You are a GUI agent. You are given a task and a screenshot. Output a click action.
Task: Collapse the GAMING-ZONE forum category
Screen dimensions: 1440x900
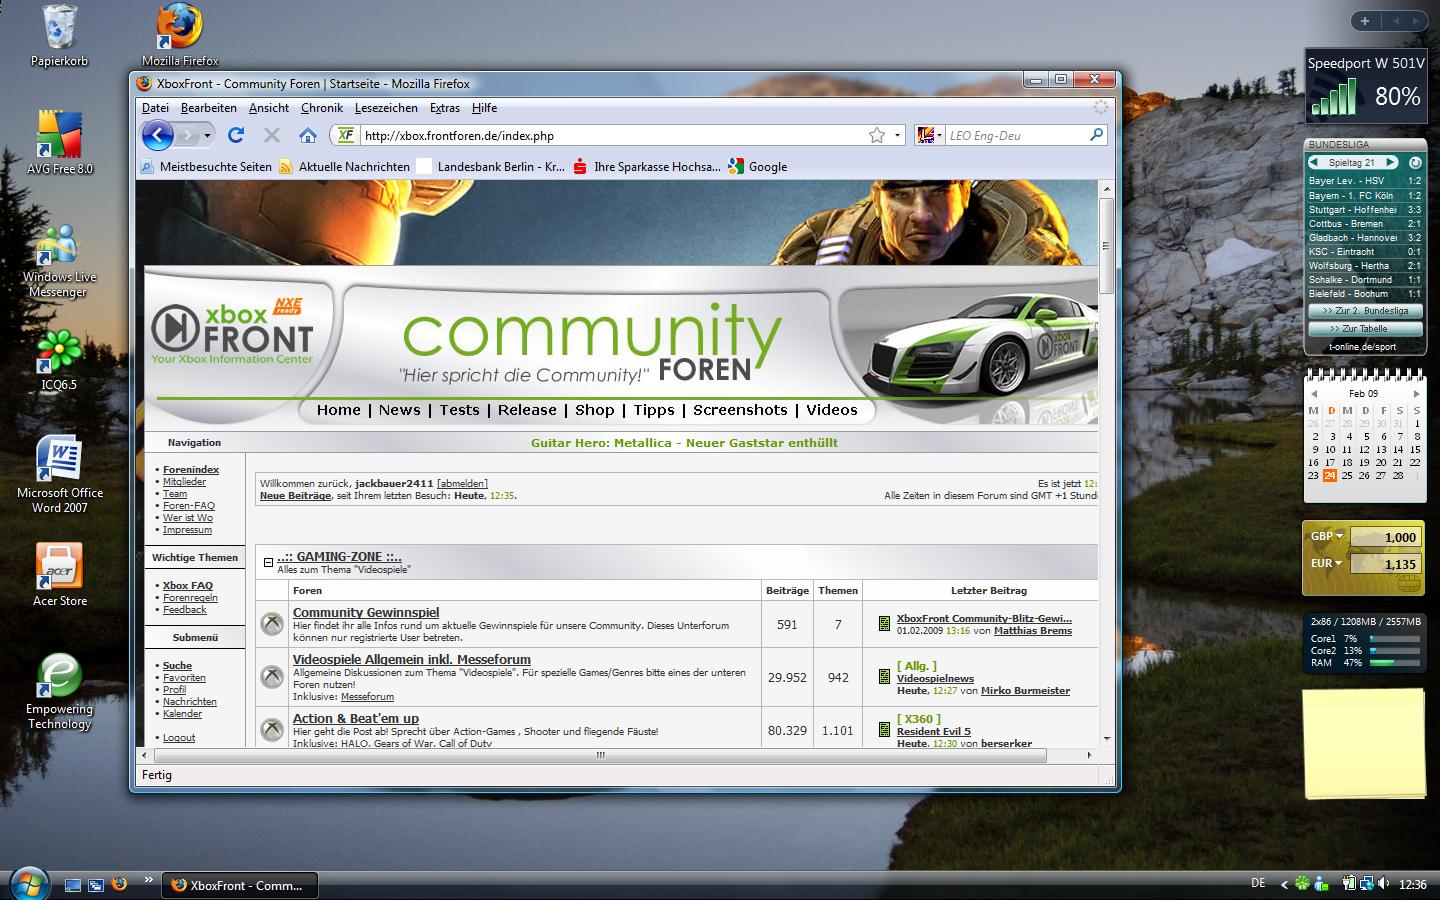(268, 562)
